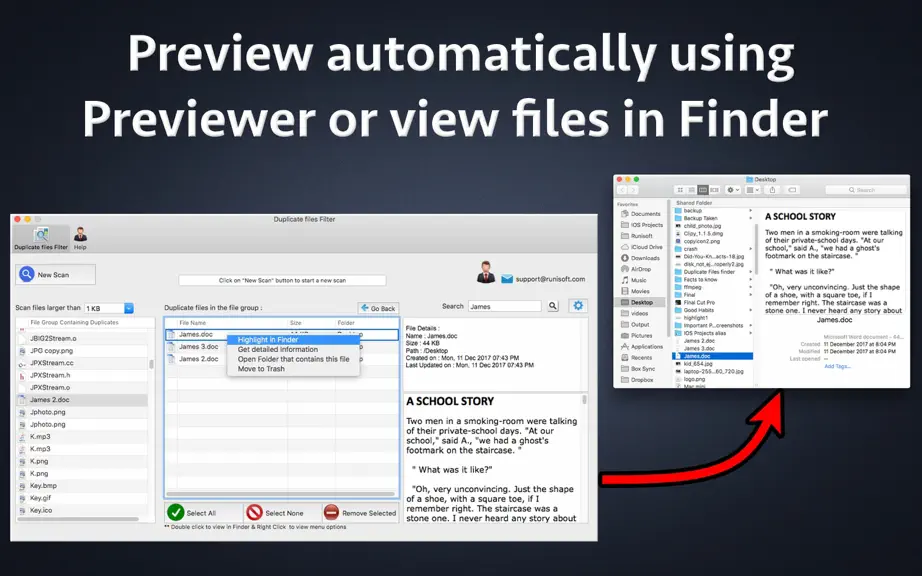The height and width of the screenshot is (576, 922).
Task: Click the support agent avatar icon
Action: [x=486, y=272]
